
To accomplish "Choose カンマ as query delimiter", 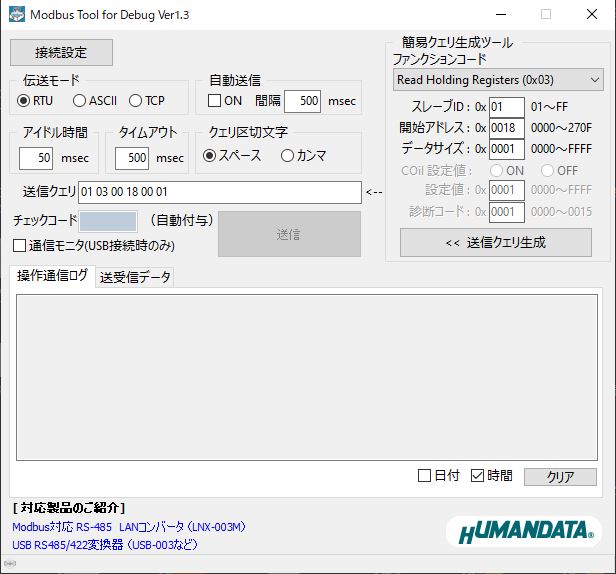I will click(x=288, y=155).
